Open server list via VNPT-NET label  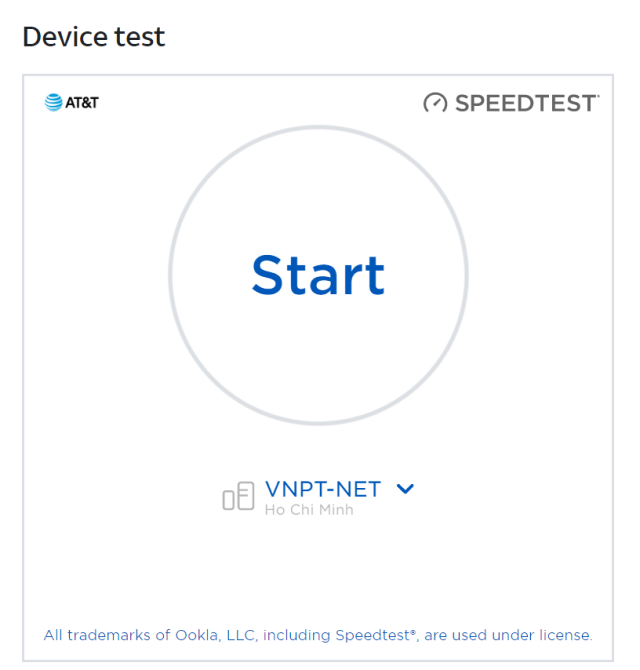click(323, 489)
